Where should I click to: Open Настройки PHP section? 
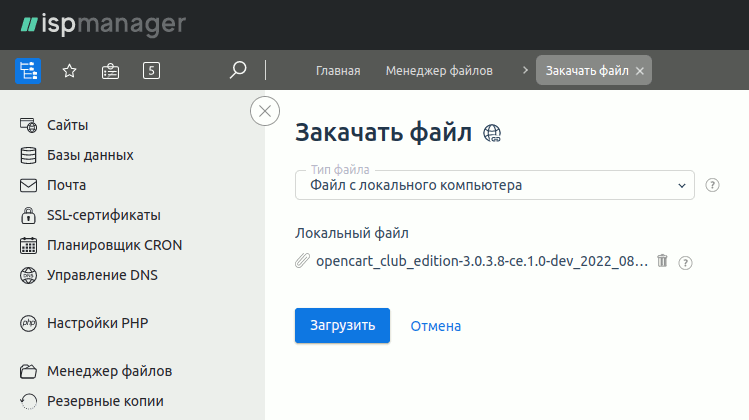click(x=97, y=323)
